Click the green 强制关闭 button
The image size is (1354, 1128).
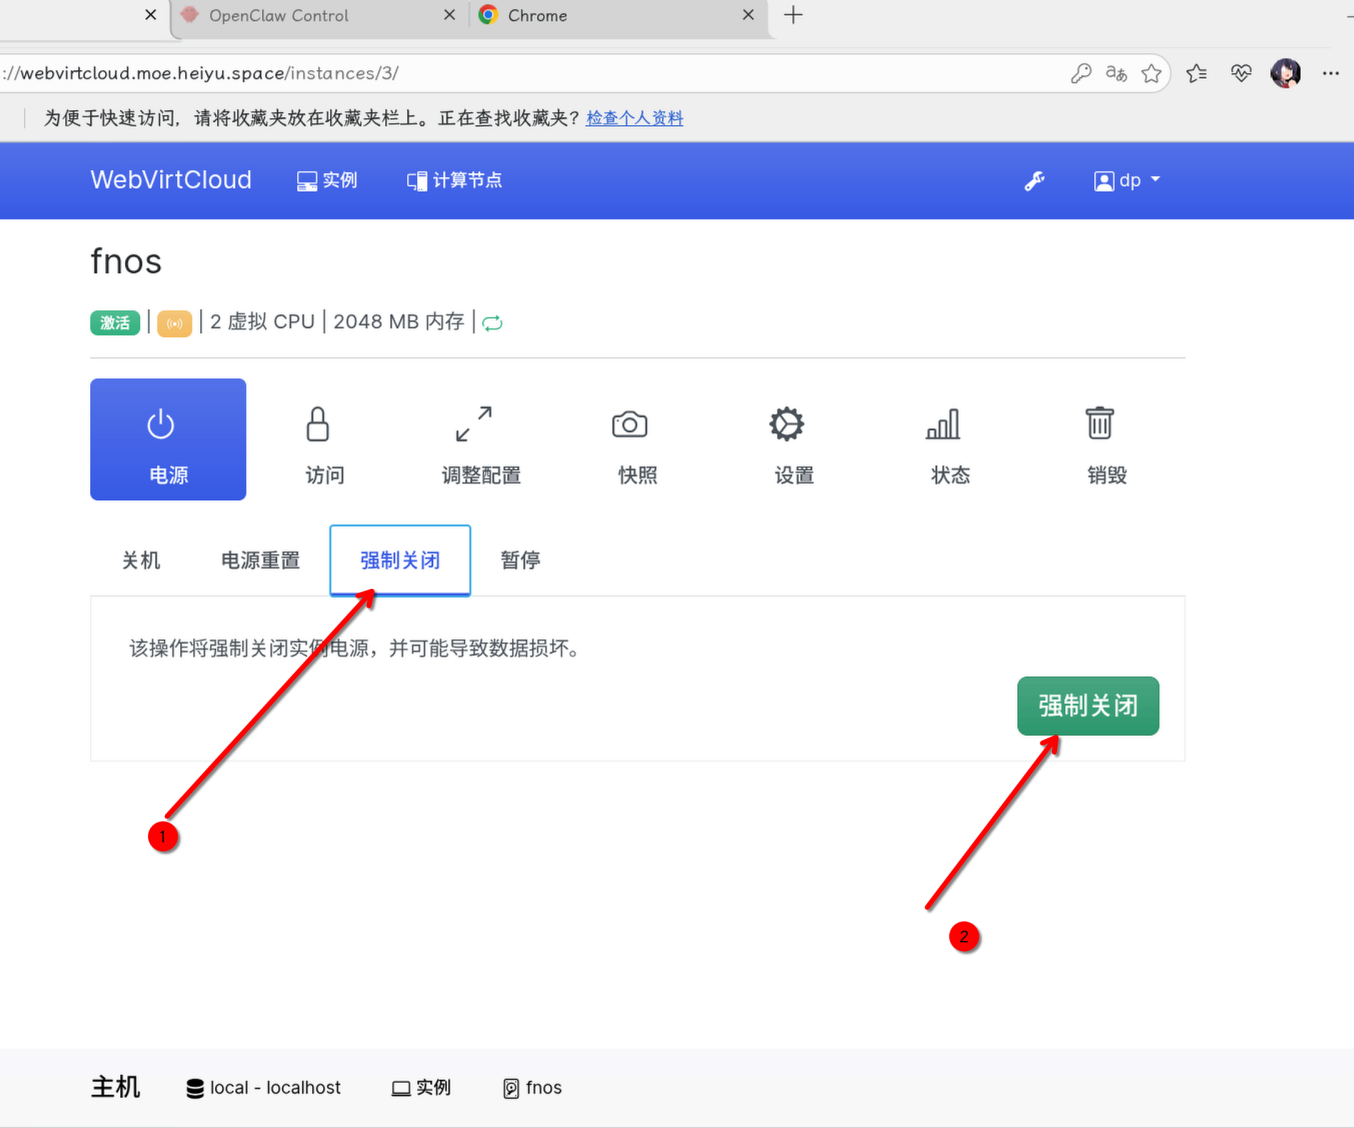[1088, 706]
